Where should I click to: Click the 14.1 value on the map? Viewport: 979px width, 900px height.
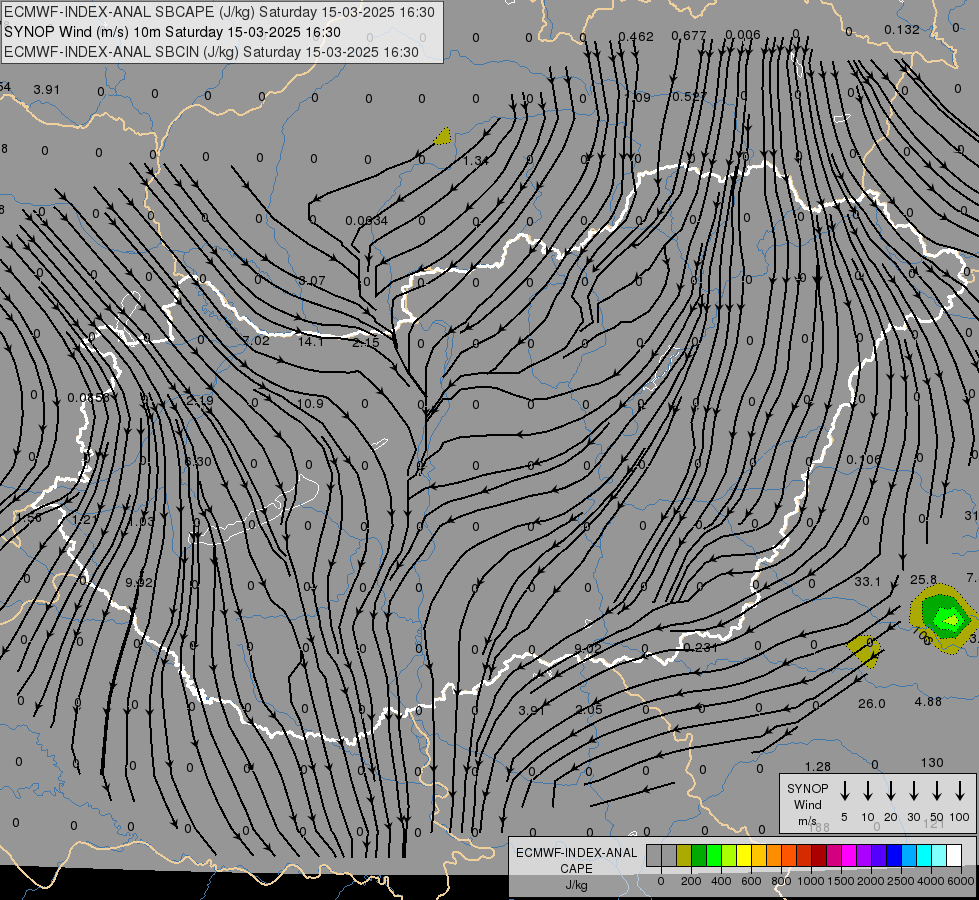point(310,341)
